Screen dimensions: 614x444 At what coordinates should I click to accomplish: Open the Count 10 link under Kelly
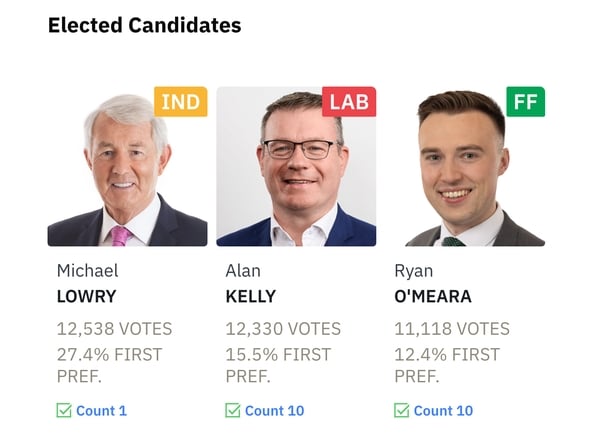point(274,410)
